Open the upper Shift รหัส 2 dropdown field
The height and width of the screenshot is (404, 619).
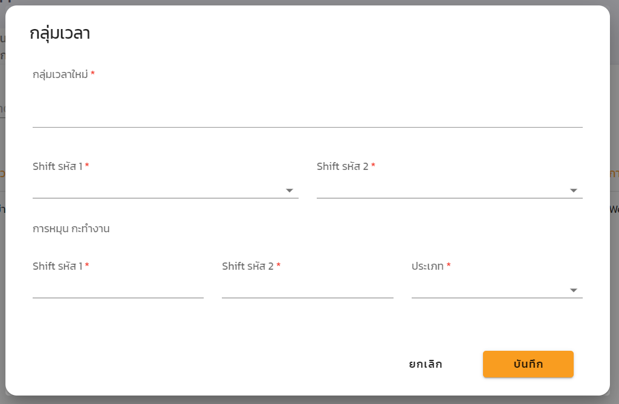coord(440,189)
